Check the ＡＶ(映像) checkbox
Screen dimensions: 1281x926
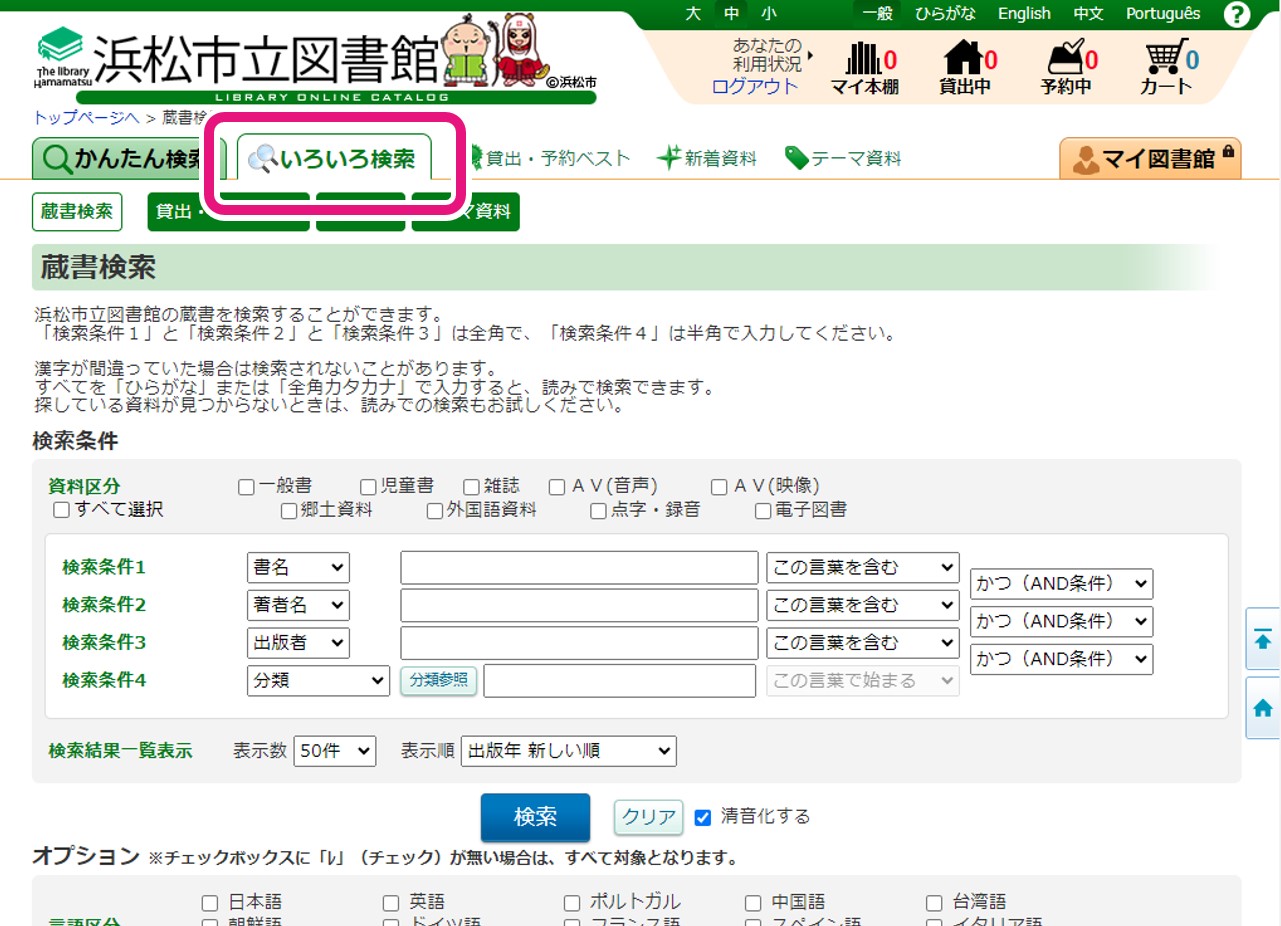click(719, 487)
